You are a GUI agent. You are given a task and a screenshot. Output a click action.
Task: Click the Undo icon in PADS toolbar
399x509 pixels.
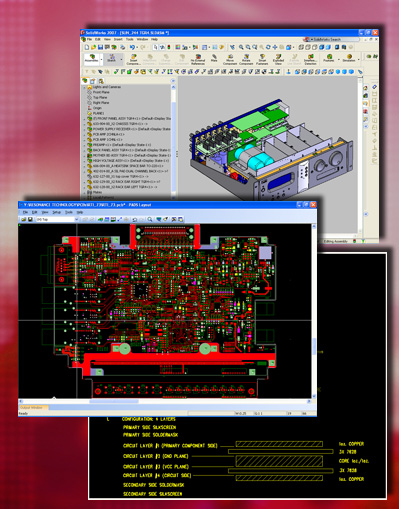point(135,219)
